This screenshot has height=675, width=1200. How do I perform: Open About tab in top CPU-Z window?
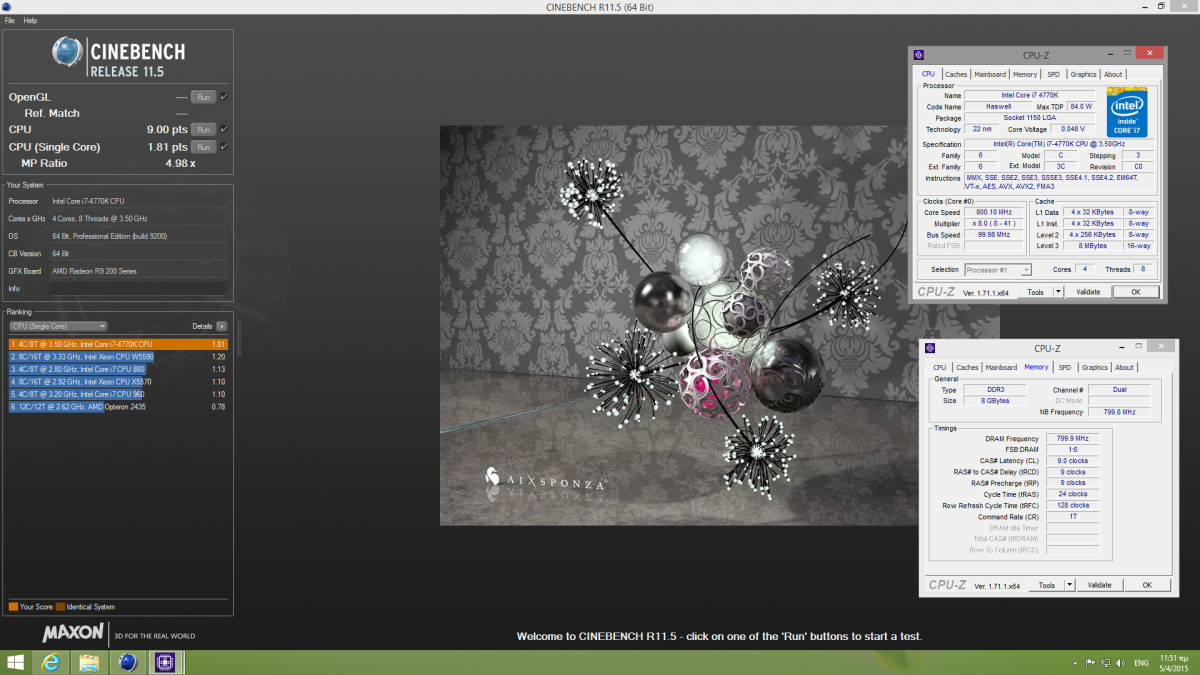click(1113, 74)
